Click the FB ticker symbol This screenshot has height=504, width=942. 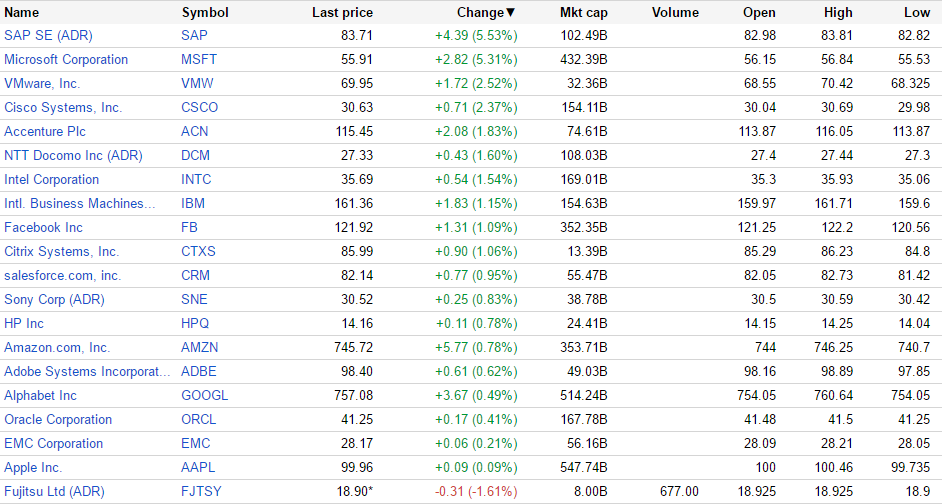click(190, 227)
